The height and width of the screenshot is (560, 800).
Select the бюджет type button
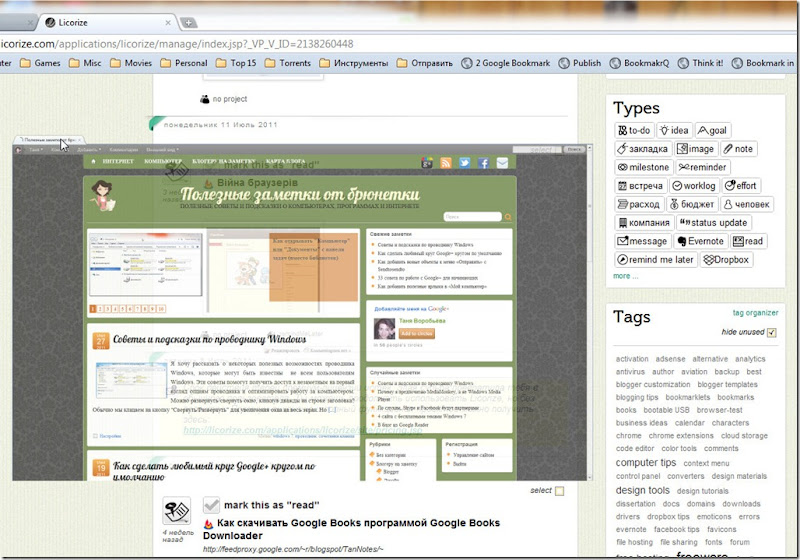692,205
